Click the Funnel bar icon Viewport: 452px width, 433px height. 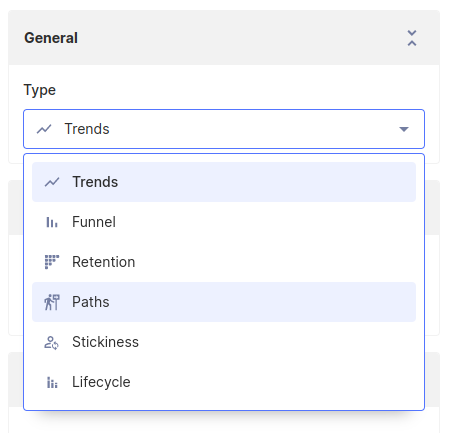(x=52, y=222)
